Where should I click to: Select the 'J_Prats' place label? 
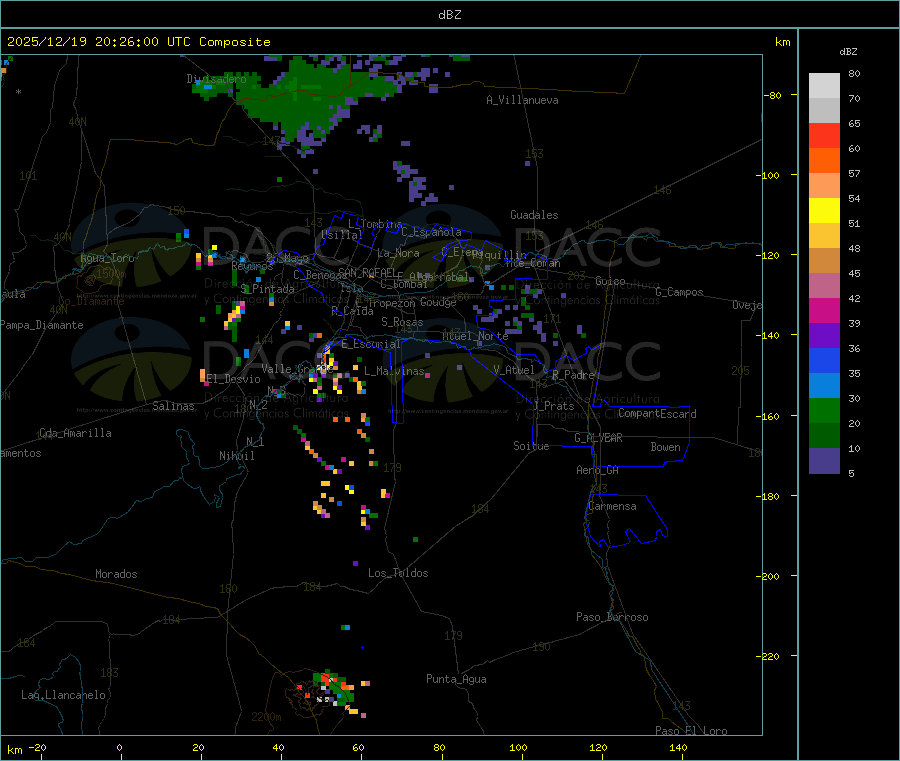[553, 406]
